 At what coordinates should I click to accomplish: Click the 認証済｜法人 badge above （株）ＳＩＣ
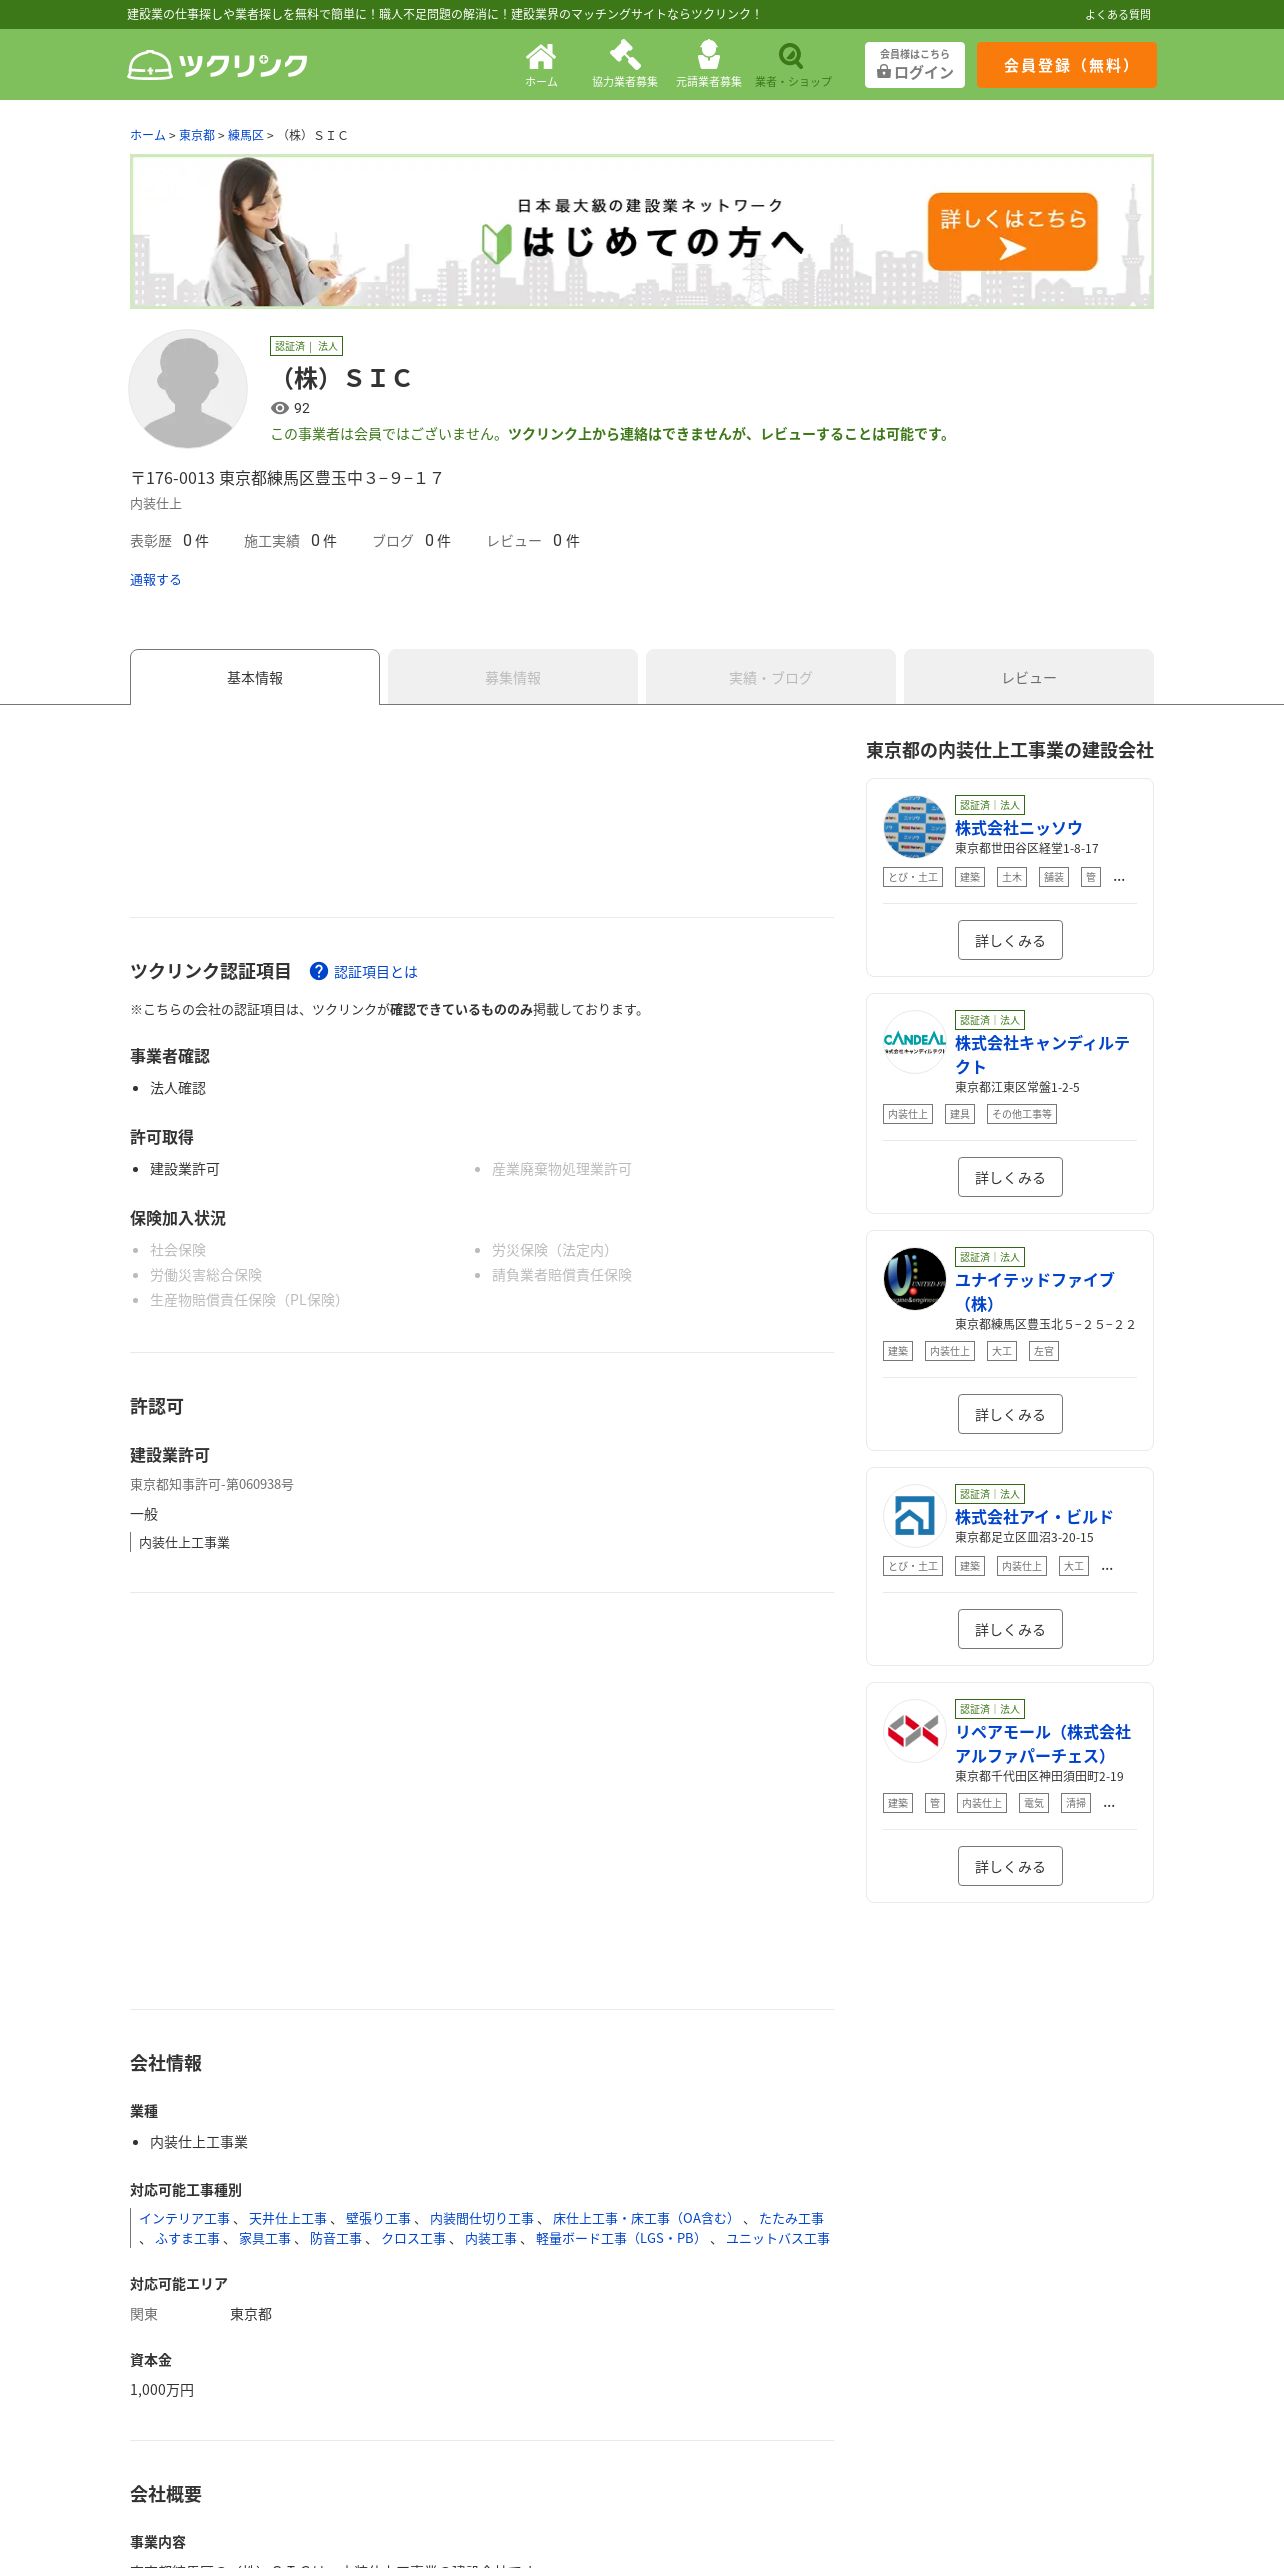307,346
